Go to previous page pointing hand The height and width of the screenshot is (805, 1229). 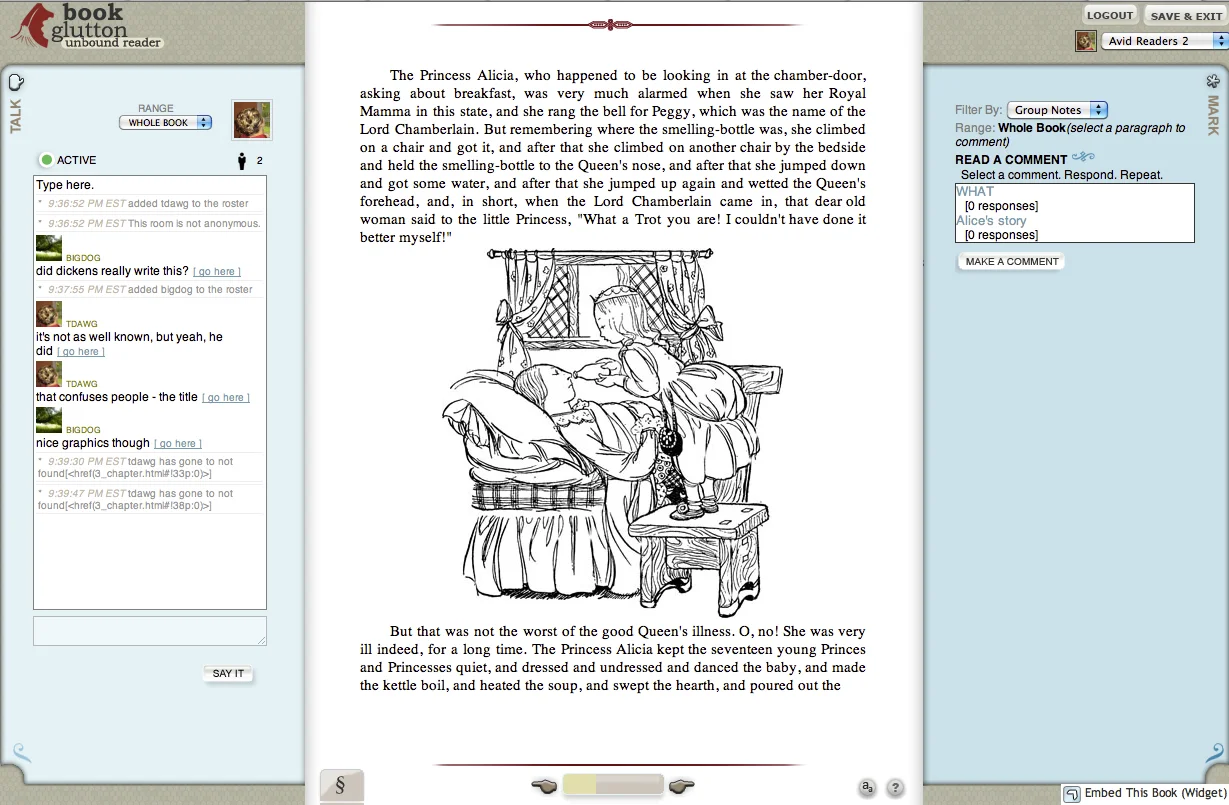(544, 786)
